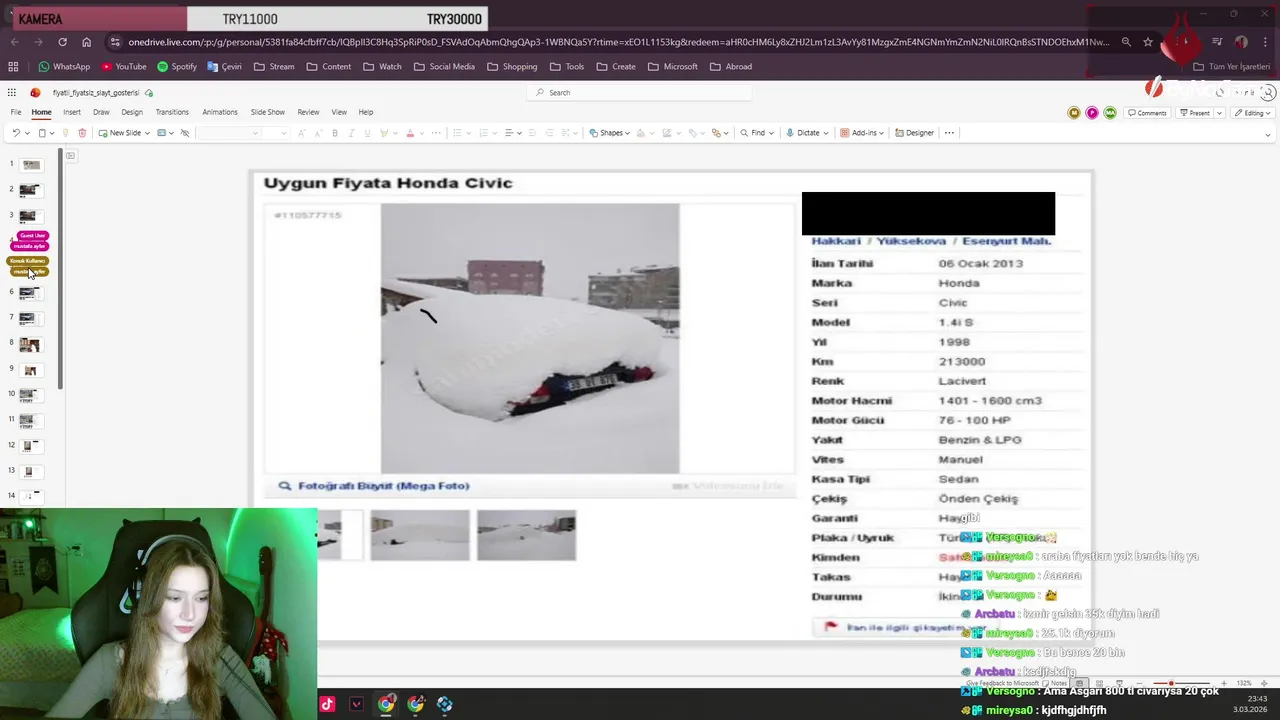Click the PowerPoint search box
The width and height of the screenshot is (1280, 720).
pyautogui.click(x=640, y=92)
